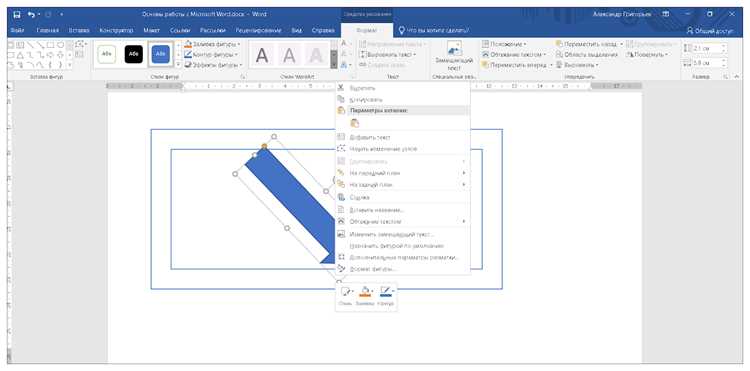Expand На передний план submenu
The image size is (750, 371).
402,173
